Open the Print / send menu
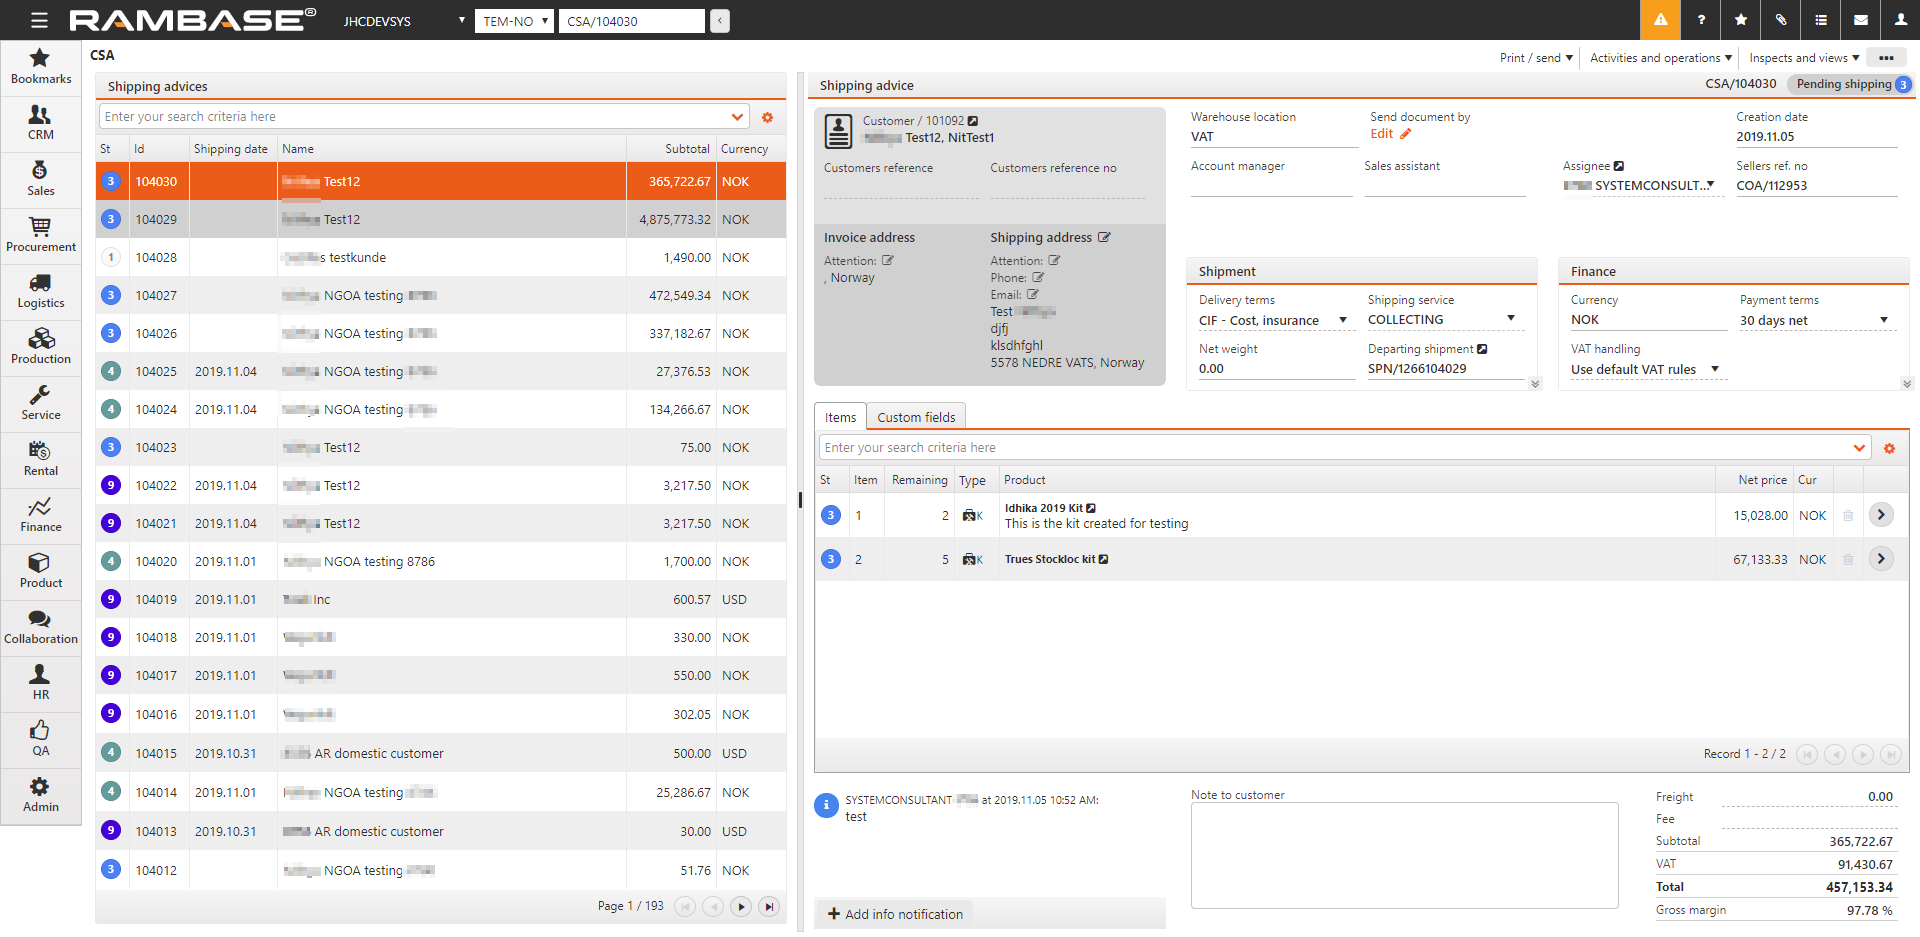This screenshot has width=1920, height=937. tap(1536, 58)
